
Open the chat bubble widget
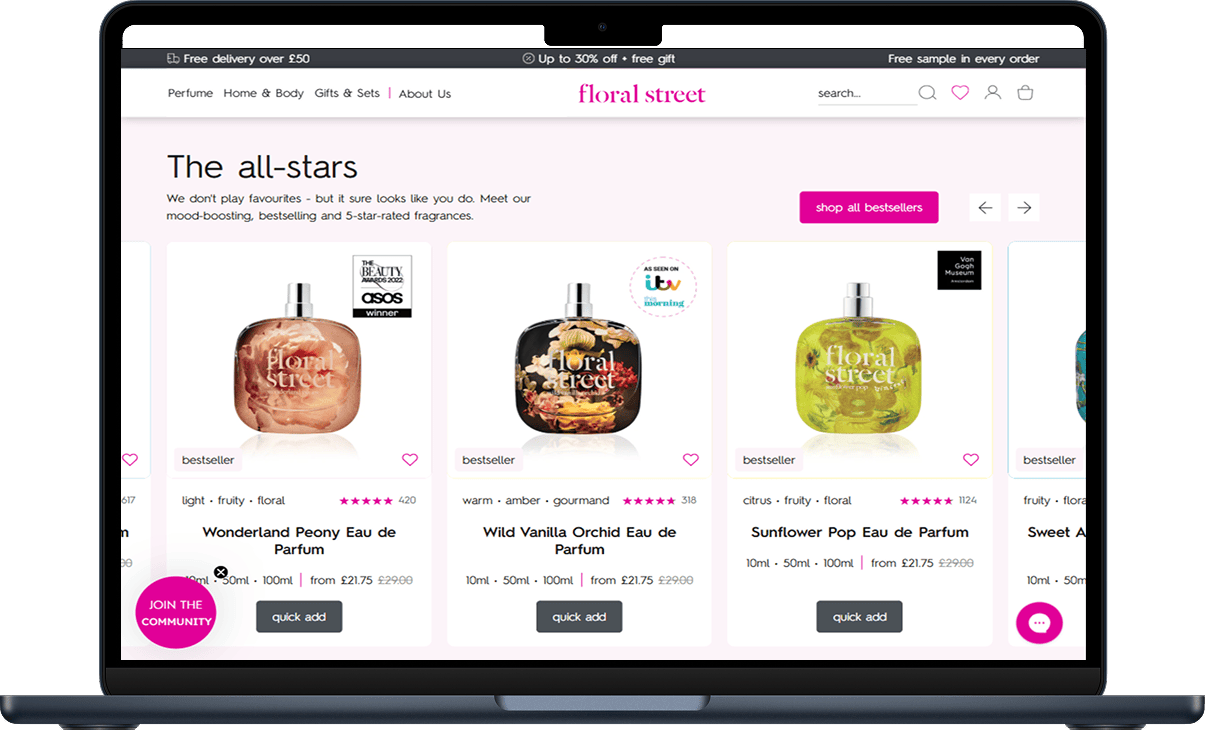(x=1039, y=623)
